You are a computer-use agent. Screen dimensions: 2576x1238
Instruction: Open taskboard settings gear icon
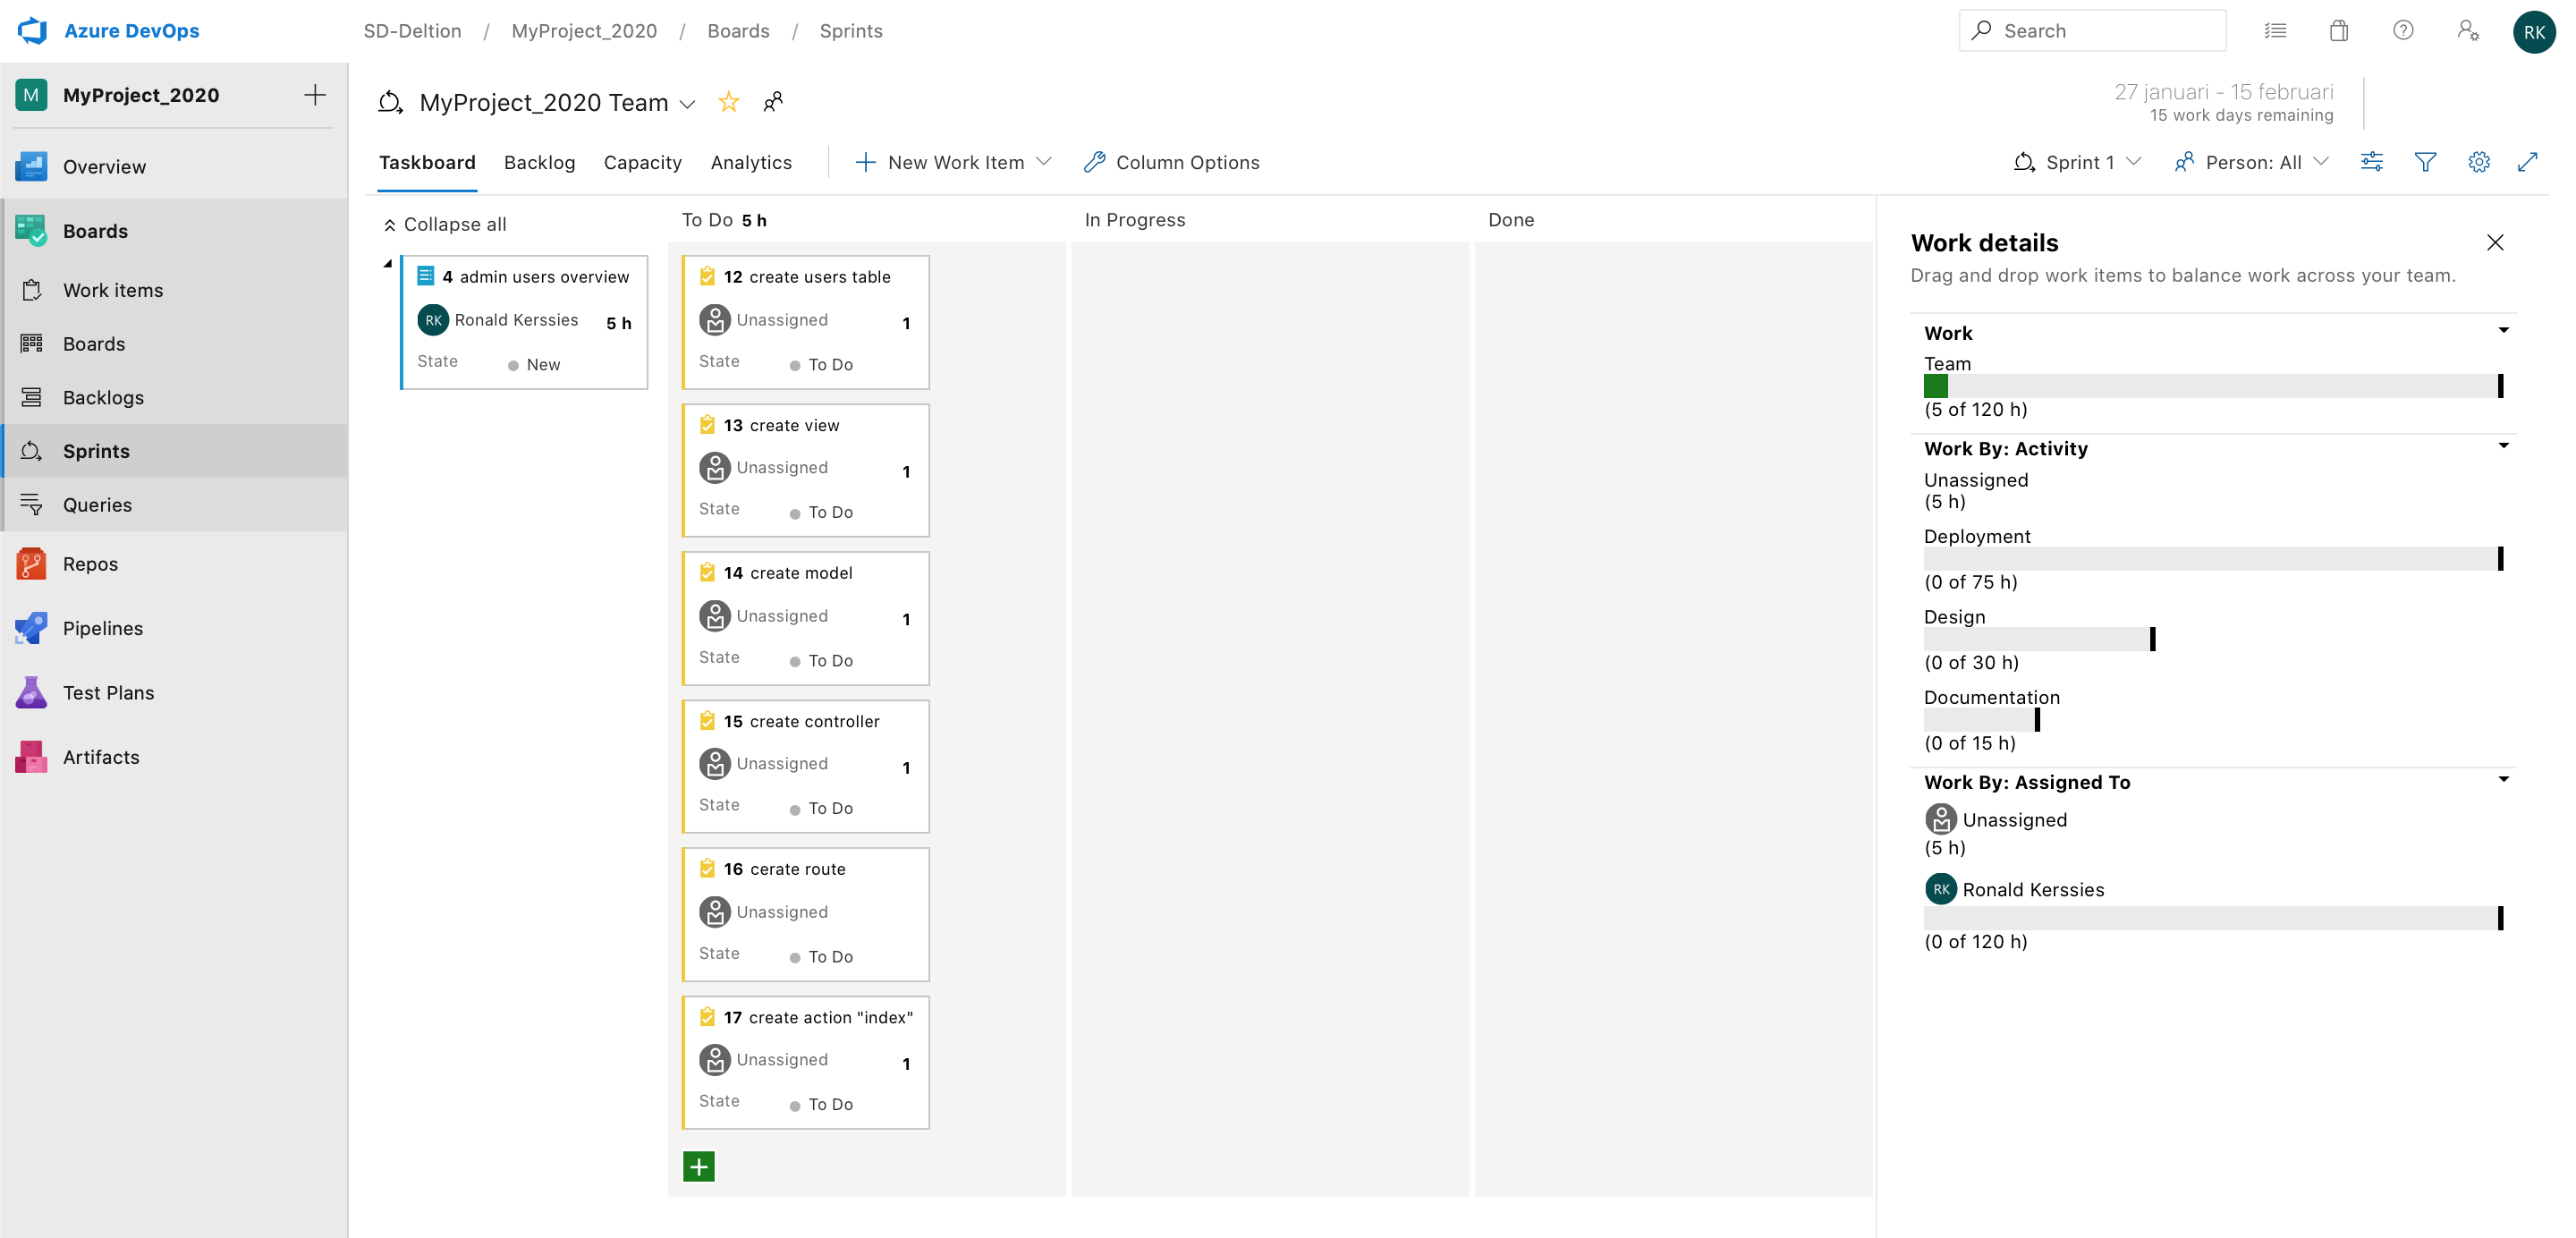(2479, 162)
